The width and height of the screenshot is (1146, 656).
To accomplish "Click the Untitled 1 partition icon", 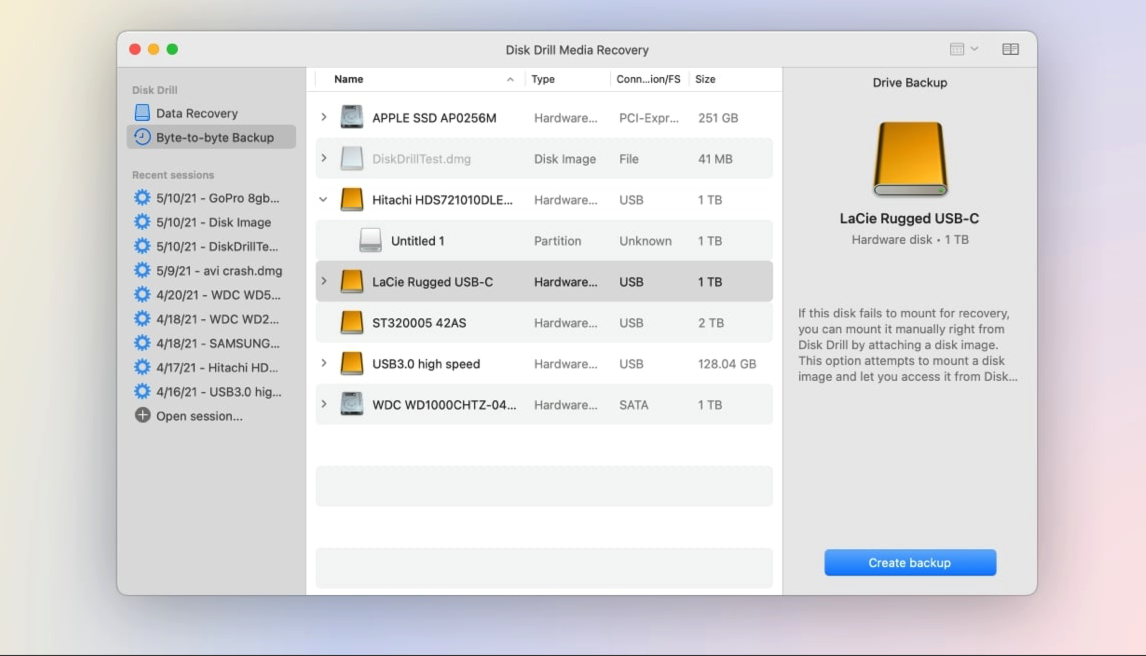I will (371, 240).
